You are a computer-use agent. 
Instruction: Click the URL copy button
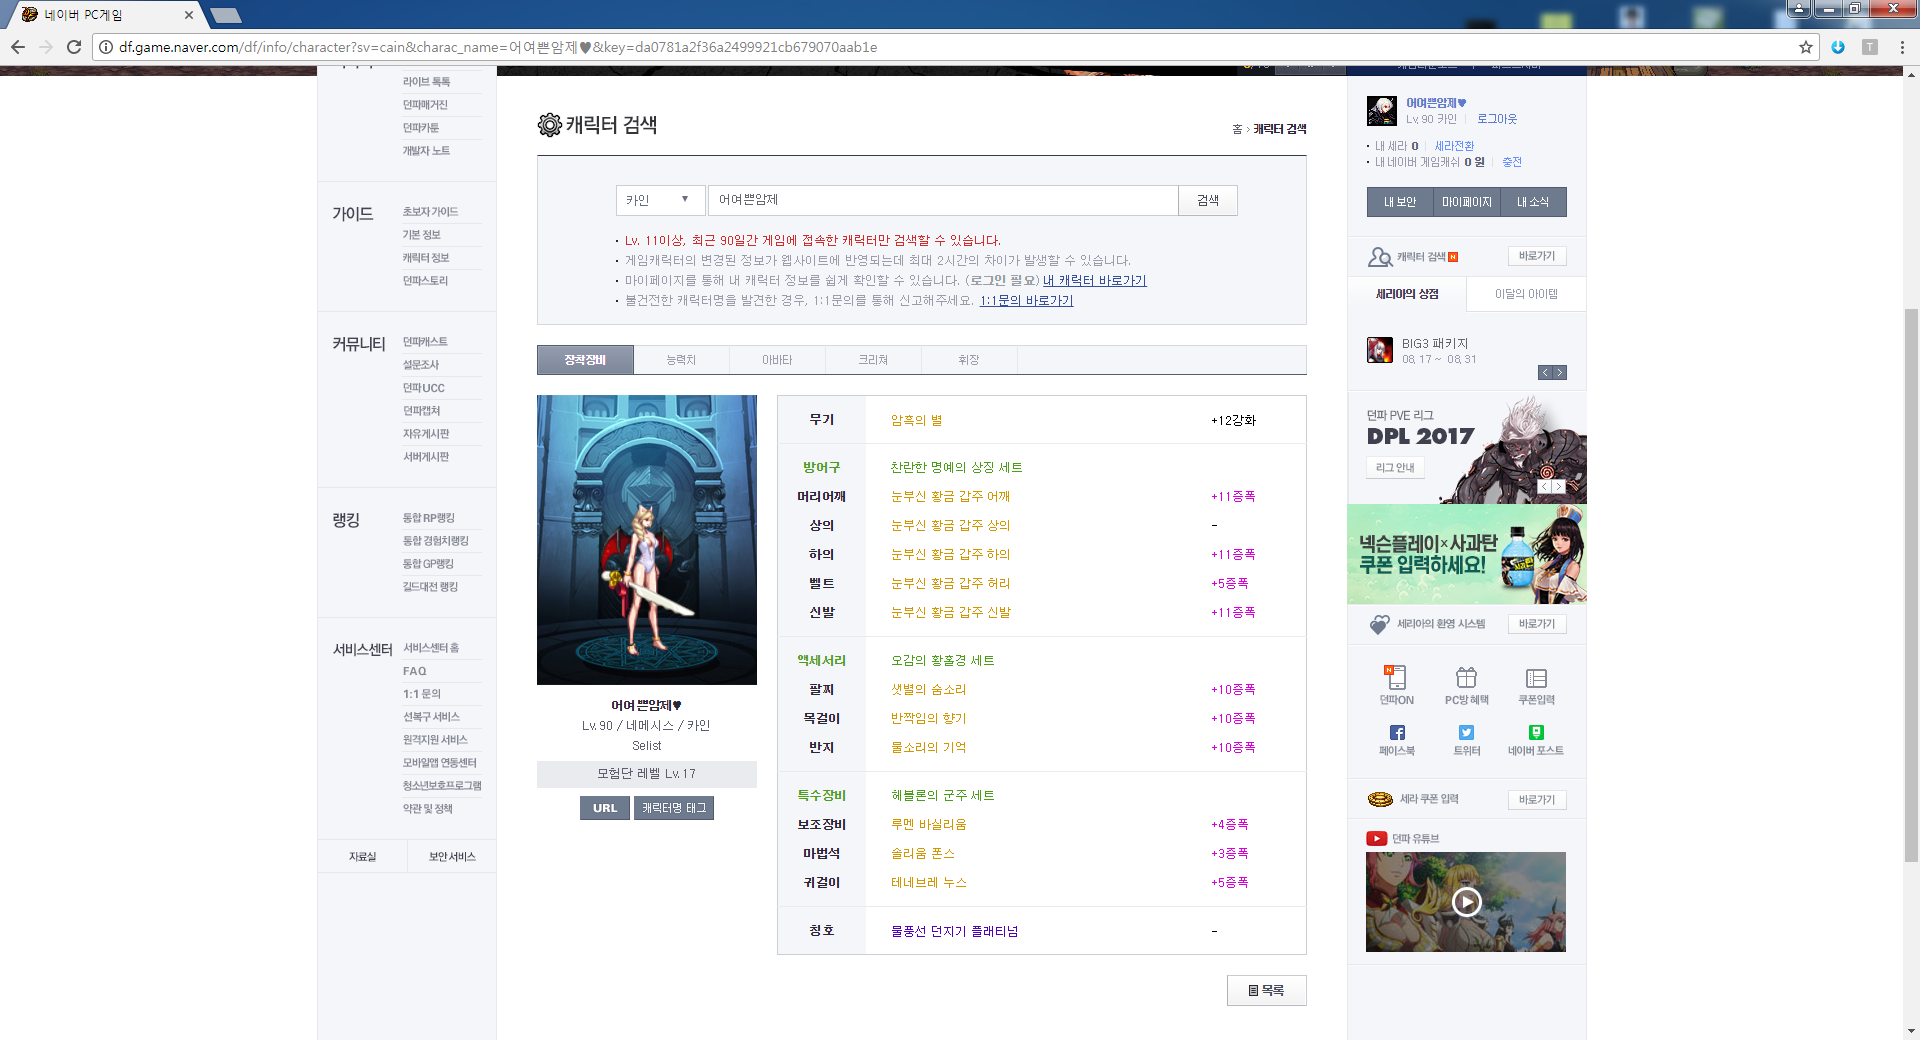605,808
